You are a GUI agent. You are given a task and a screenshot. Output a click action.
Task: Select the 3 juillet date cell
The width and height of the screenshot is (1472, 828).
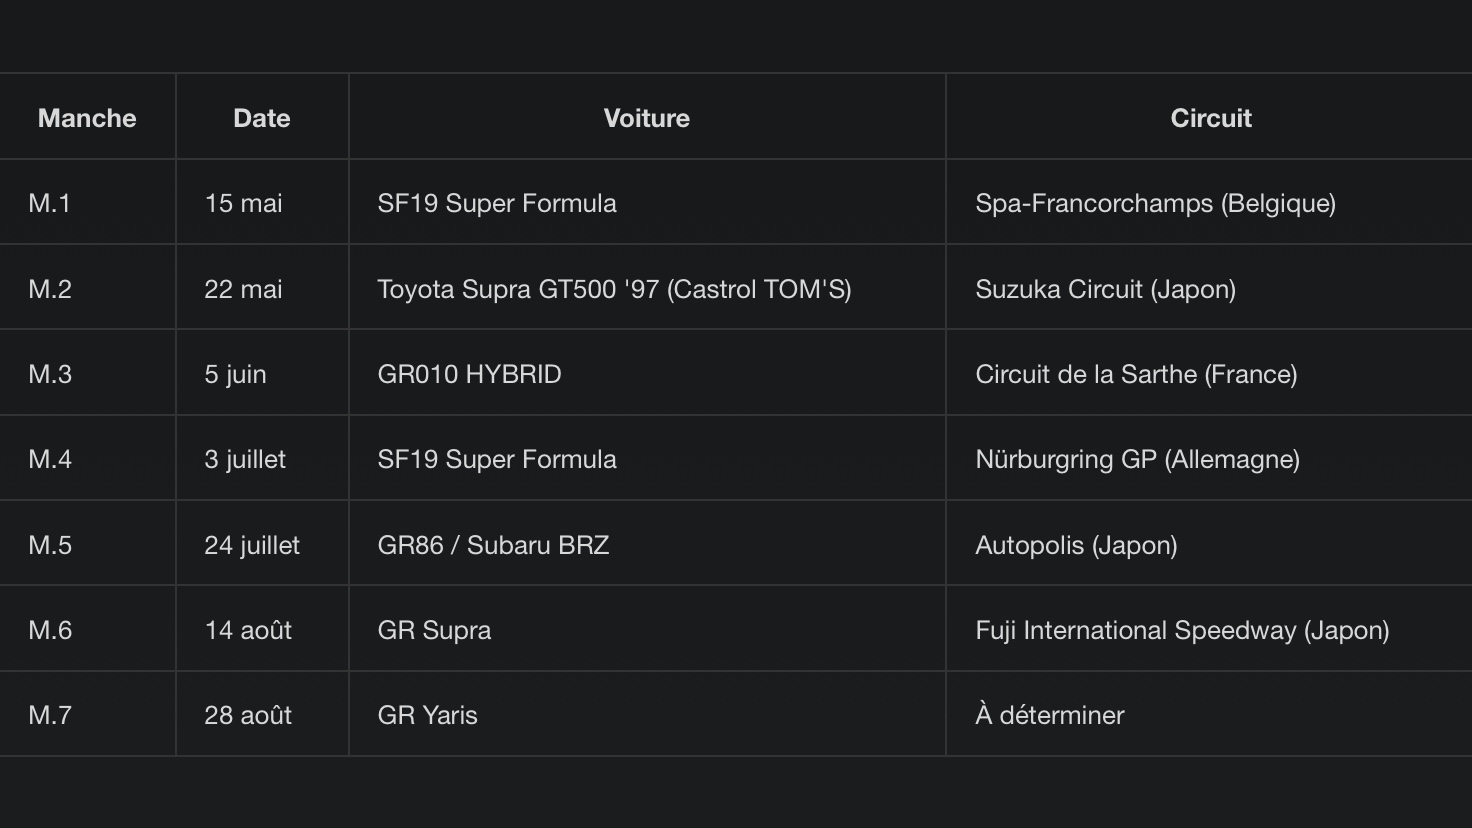click(262, 459)
